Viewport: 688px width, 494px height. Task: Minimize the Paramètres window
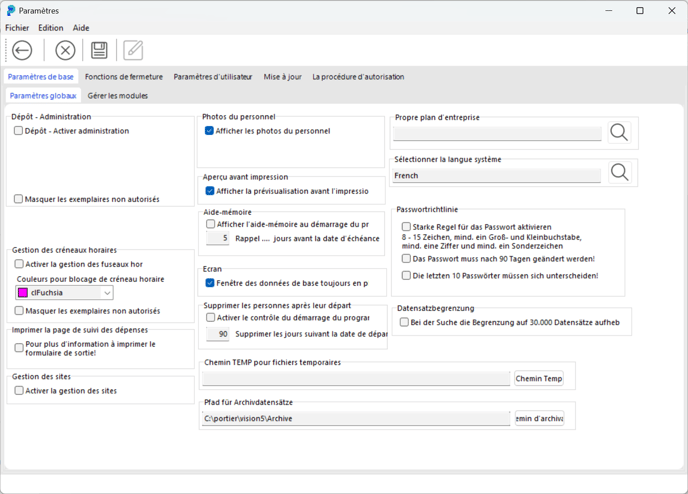(x=609, y=11)
